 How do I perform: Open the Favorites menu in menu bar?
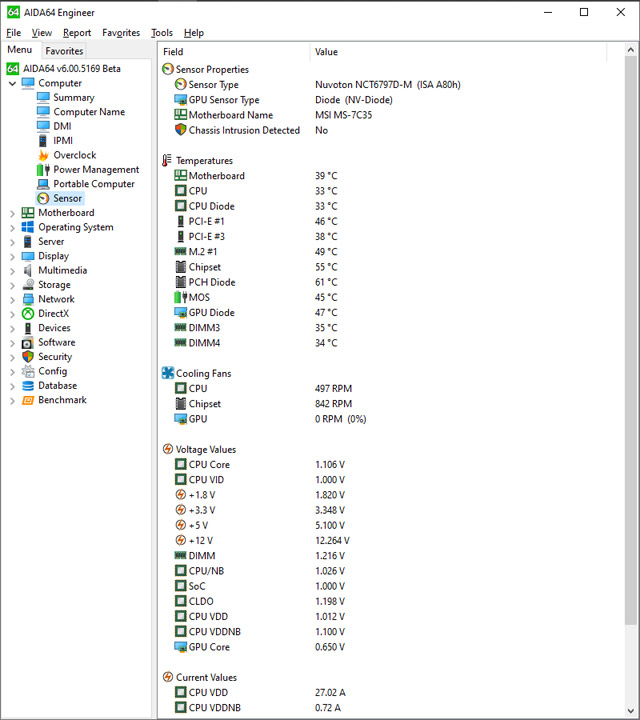click(x=121, y=33)
